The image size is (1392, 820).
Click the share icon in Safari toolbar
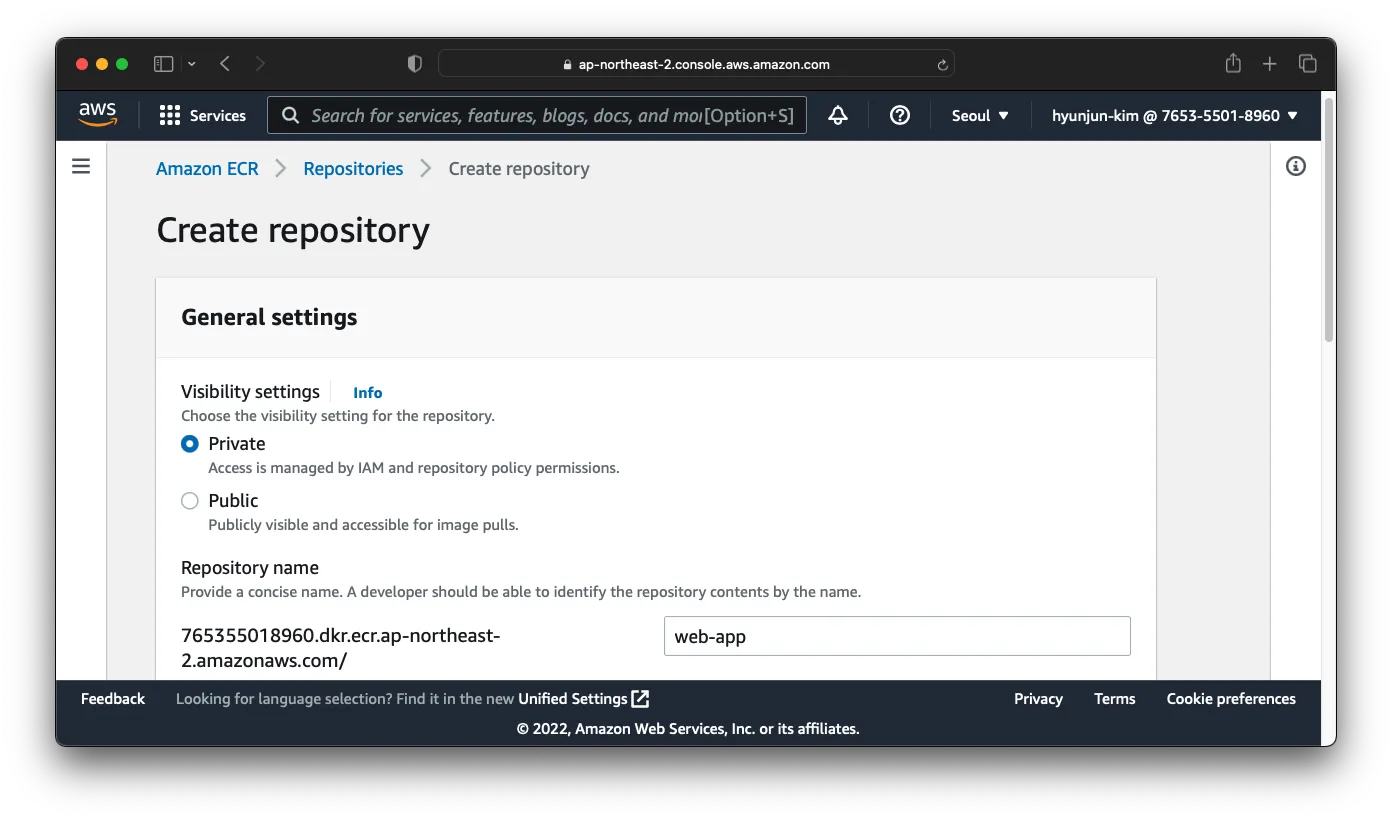1232,63
